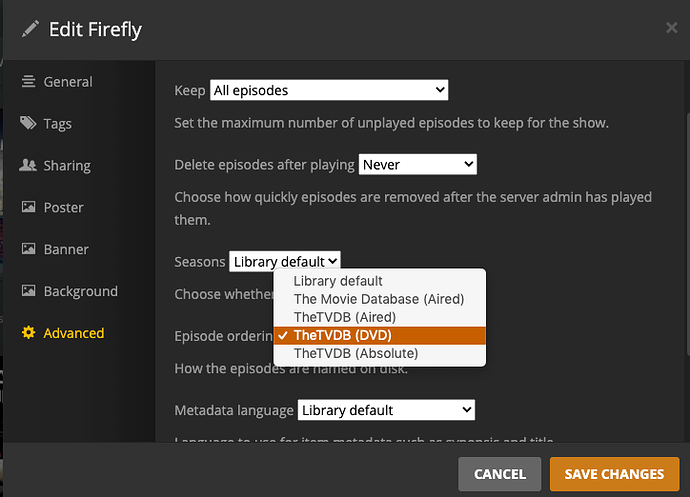The height and width of the screenshot is (497, 690).
Task: Click the Sharing people icon
Action: [28, 165]
